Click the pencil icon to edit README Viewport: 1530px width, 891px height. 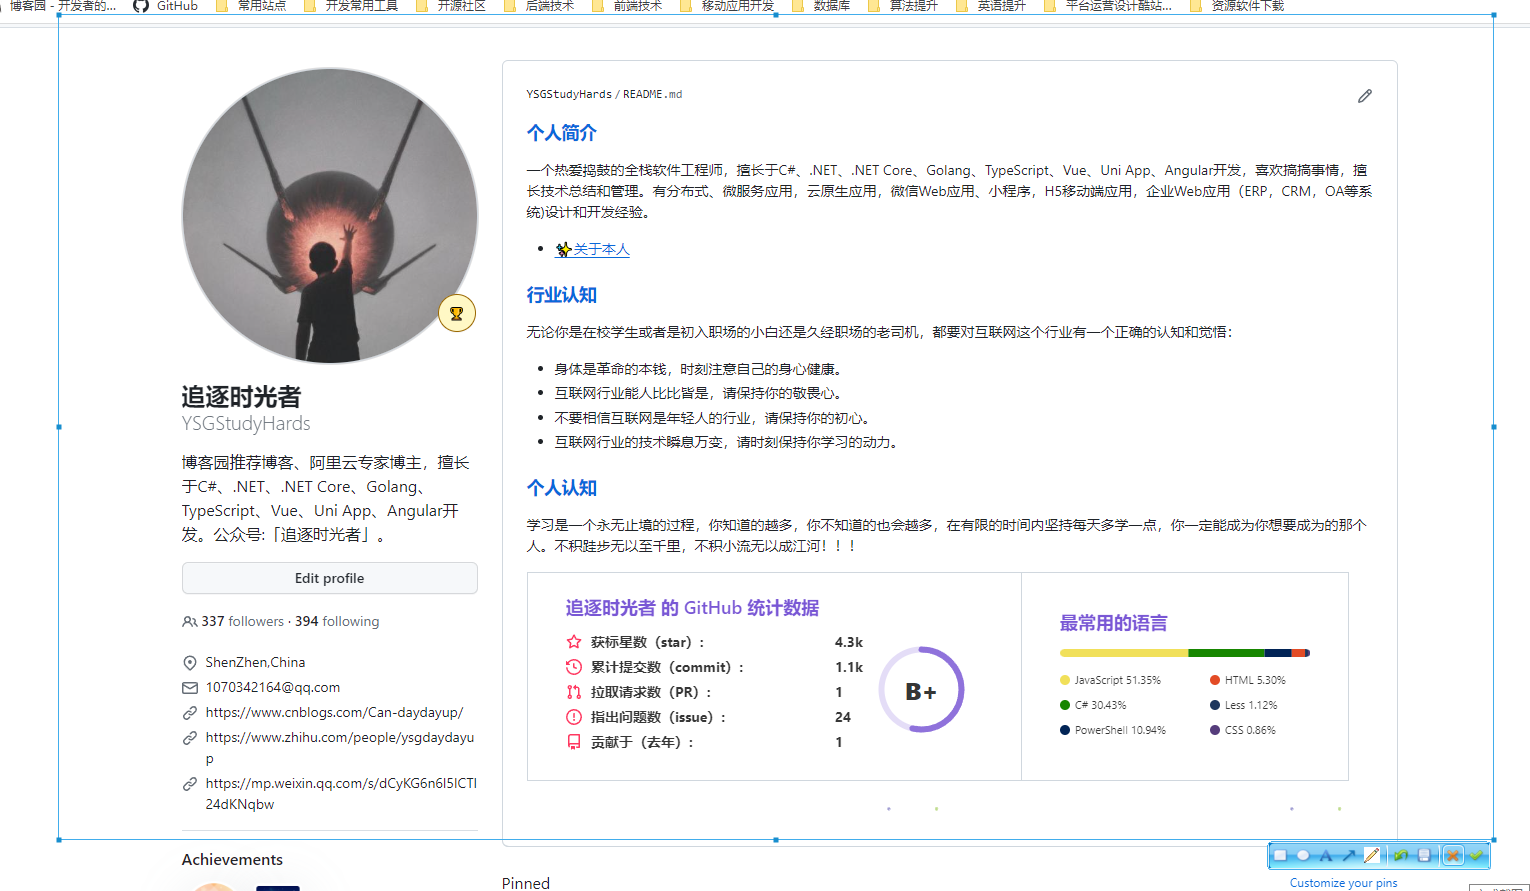(x=1365, y=96)
